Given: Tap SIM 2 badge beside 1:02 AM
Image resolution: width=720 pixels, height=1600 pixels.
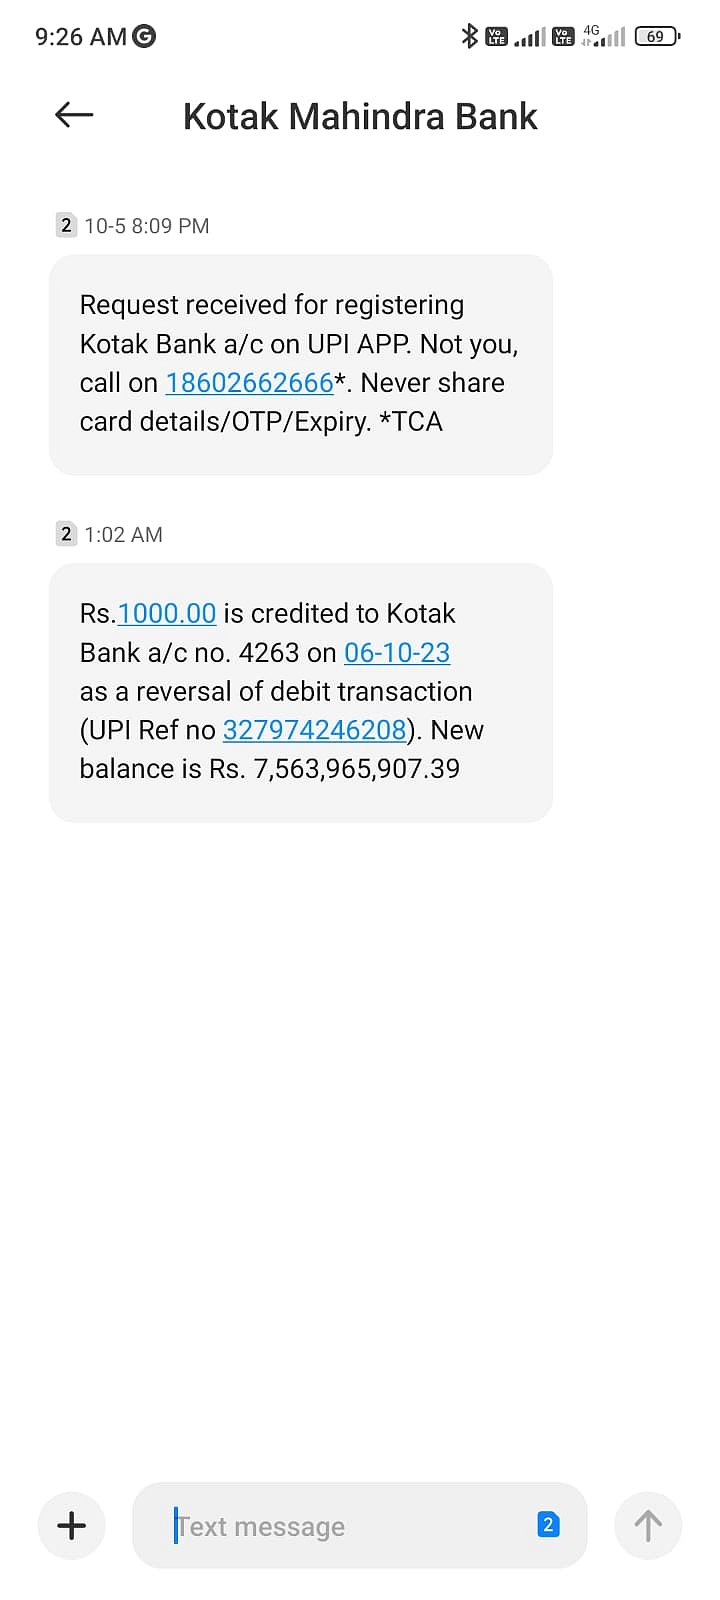Looking at the screenshot, I should (x=66, y=534).
